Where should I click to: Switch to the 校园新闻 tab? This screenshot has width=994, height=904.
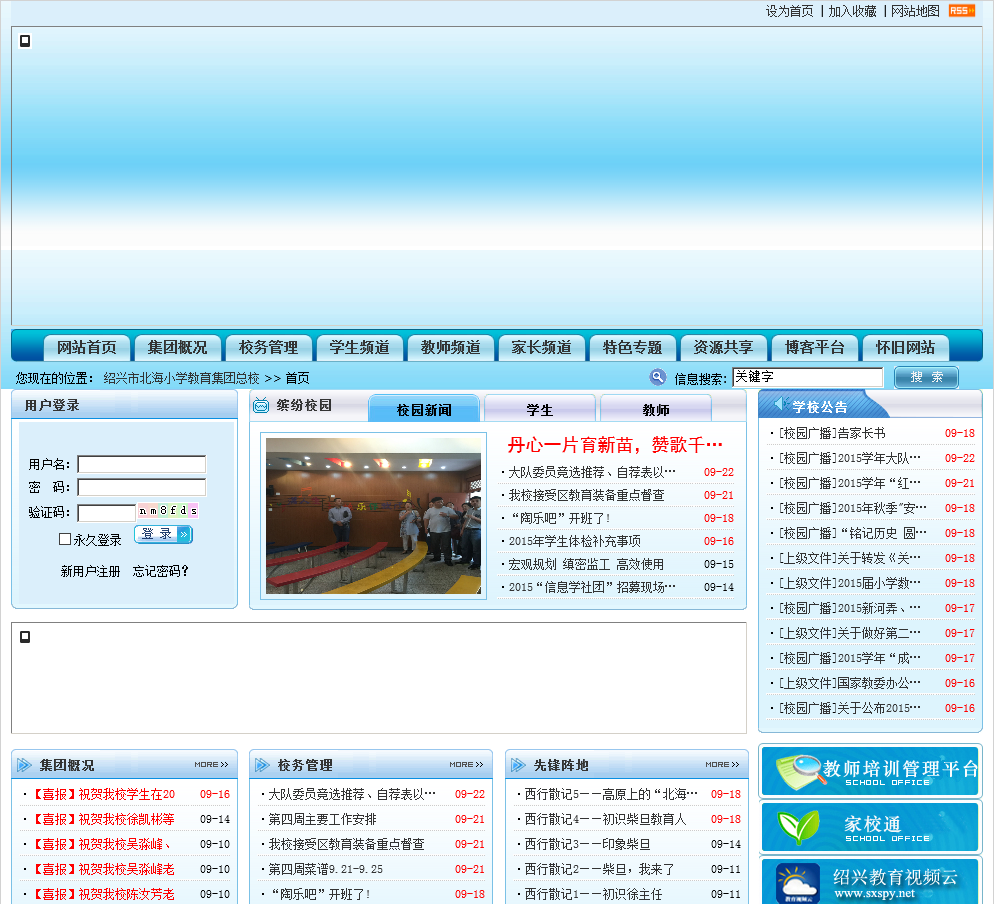[424, 409]
